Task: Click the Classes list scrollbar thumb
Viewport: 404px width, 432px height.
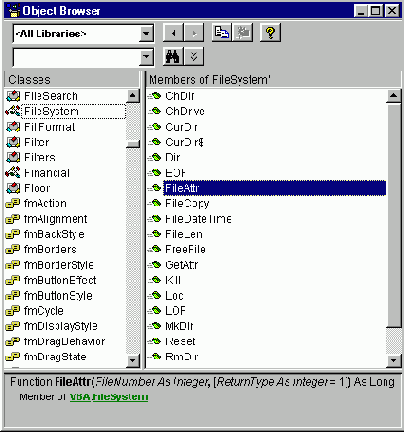Action: tap(133, 144)
